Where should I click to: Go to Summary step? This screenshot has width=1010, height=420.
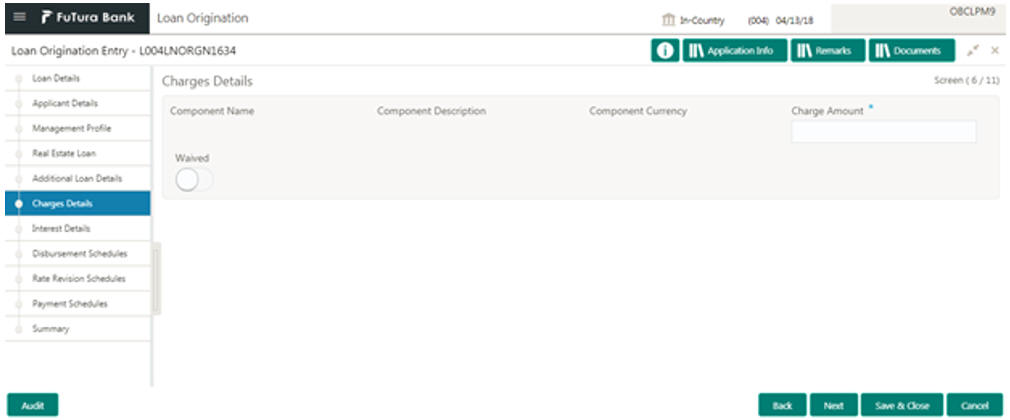78,329
